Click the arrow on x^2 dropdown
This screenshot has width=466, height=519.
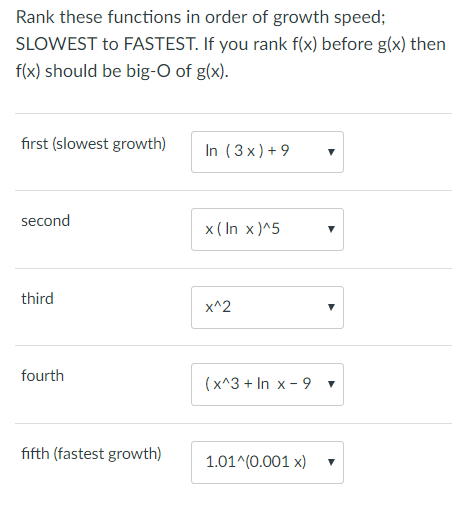(x=331, y=307)
